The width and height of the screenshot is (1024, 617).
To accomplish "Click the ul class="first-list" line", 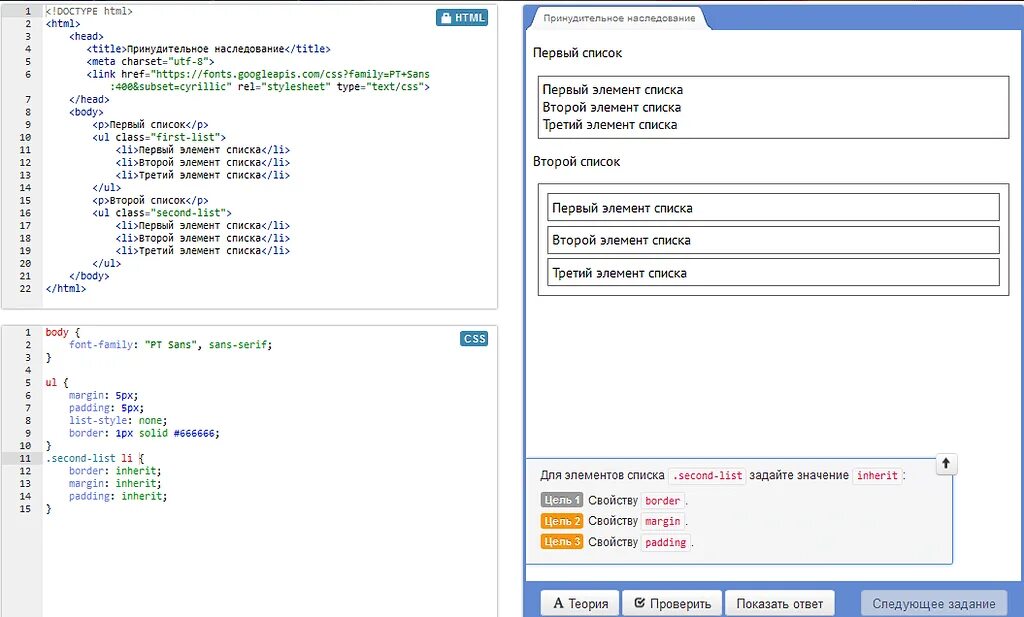I will click(x=159, y=137).
